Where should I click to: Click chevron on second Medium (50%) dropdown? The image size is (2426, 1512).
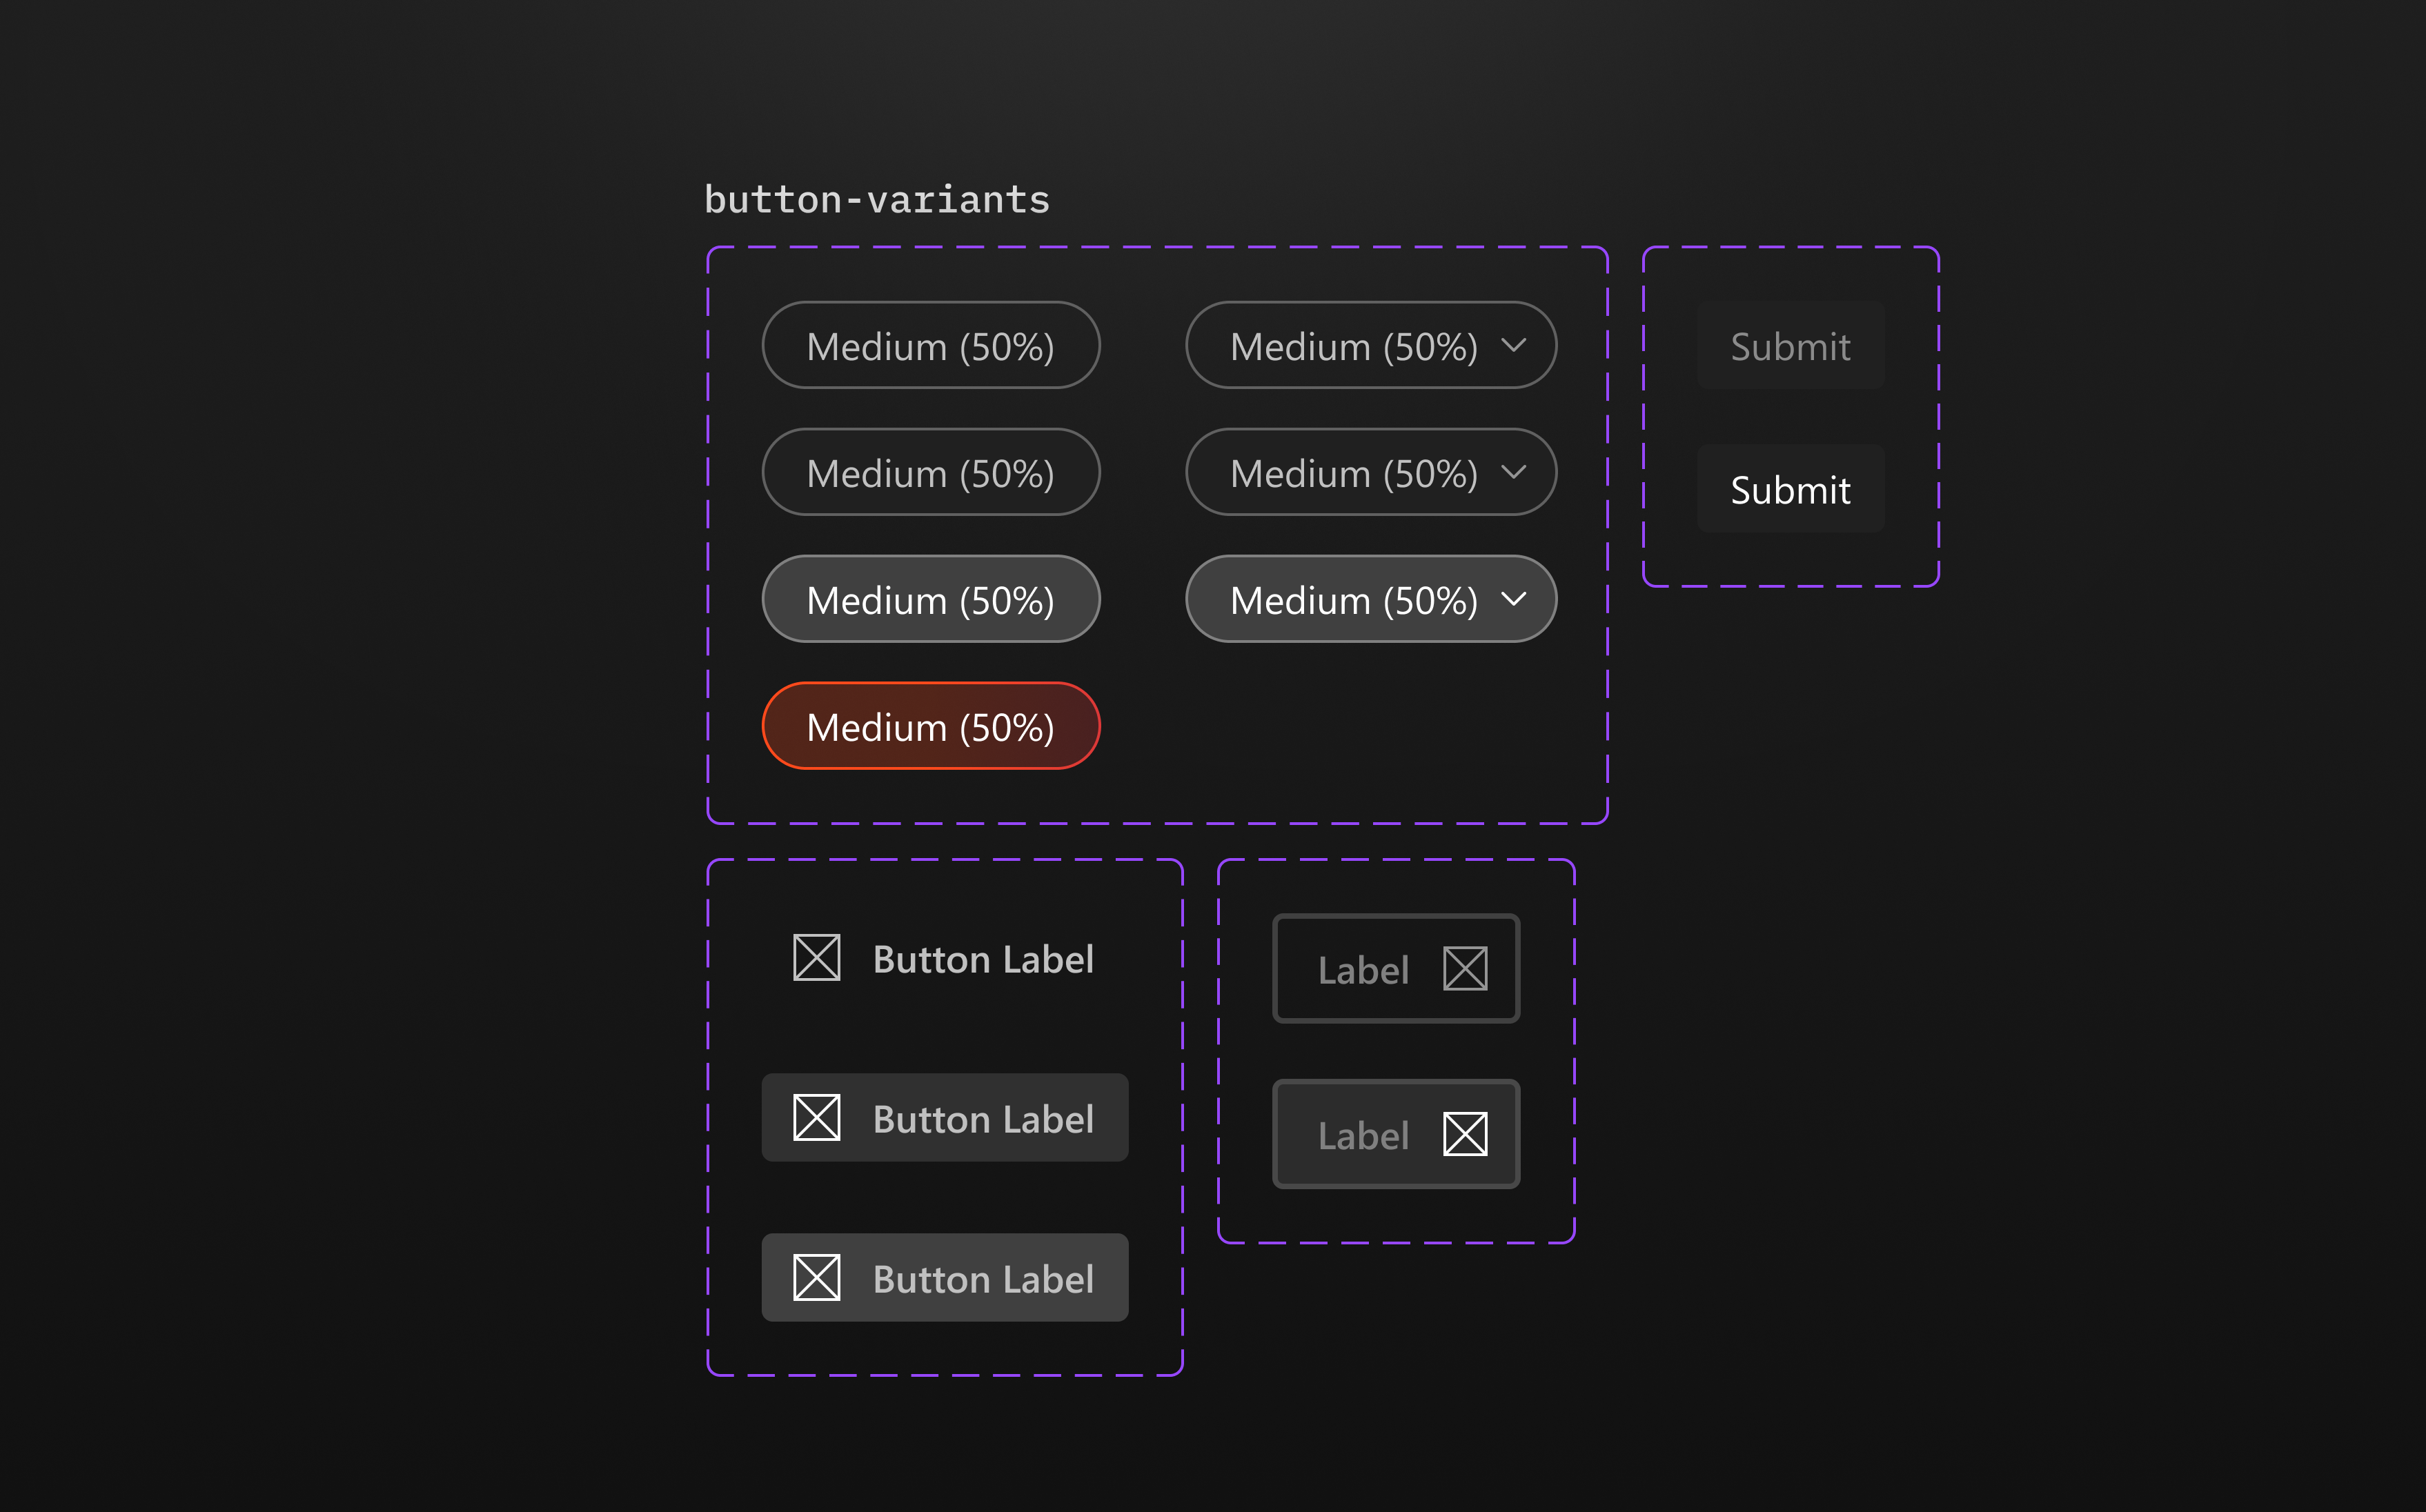(1513, 473)
